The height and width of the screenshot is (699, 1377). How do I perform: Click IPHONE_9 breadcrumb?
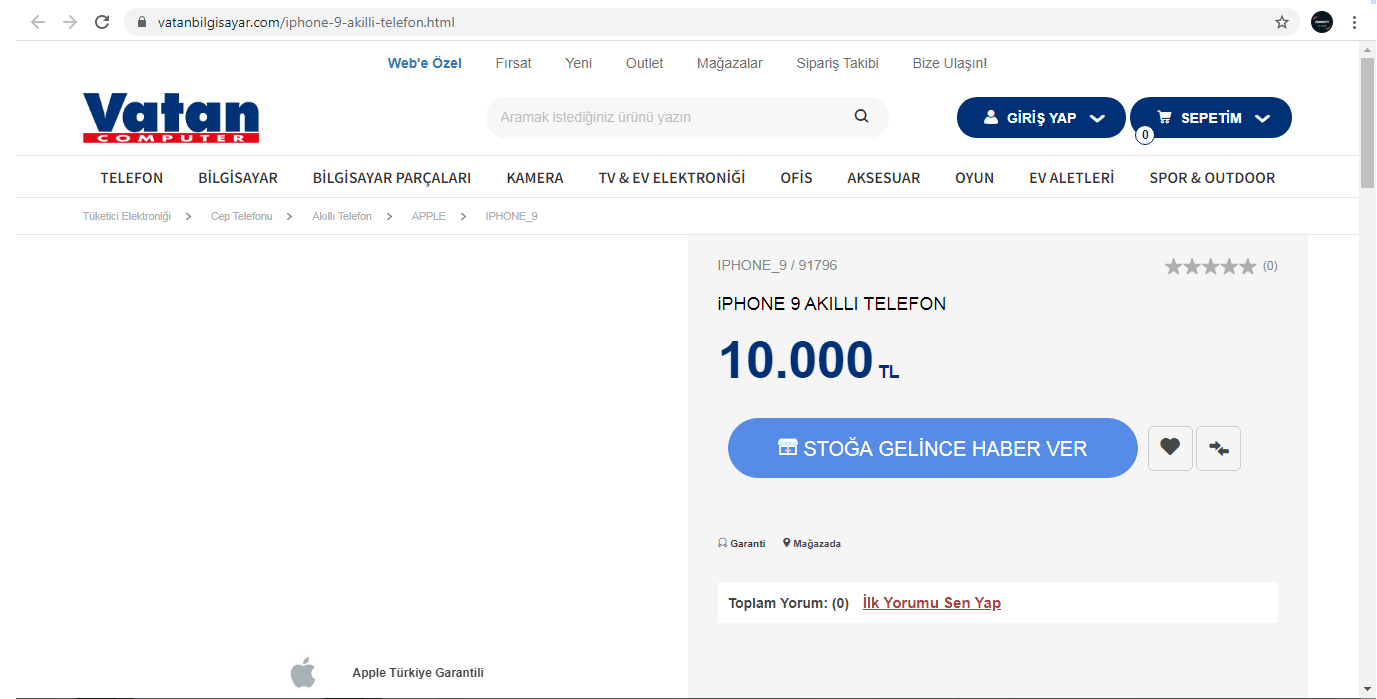tap(512, 216)
